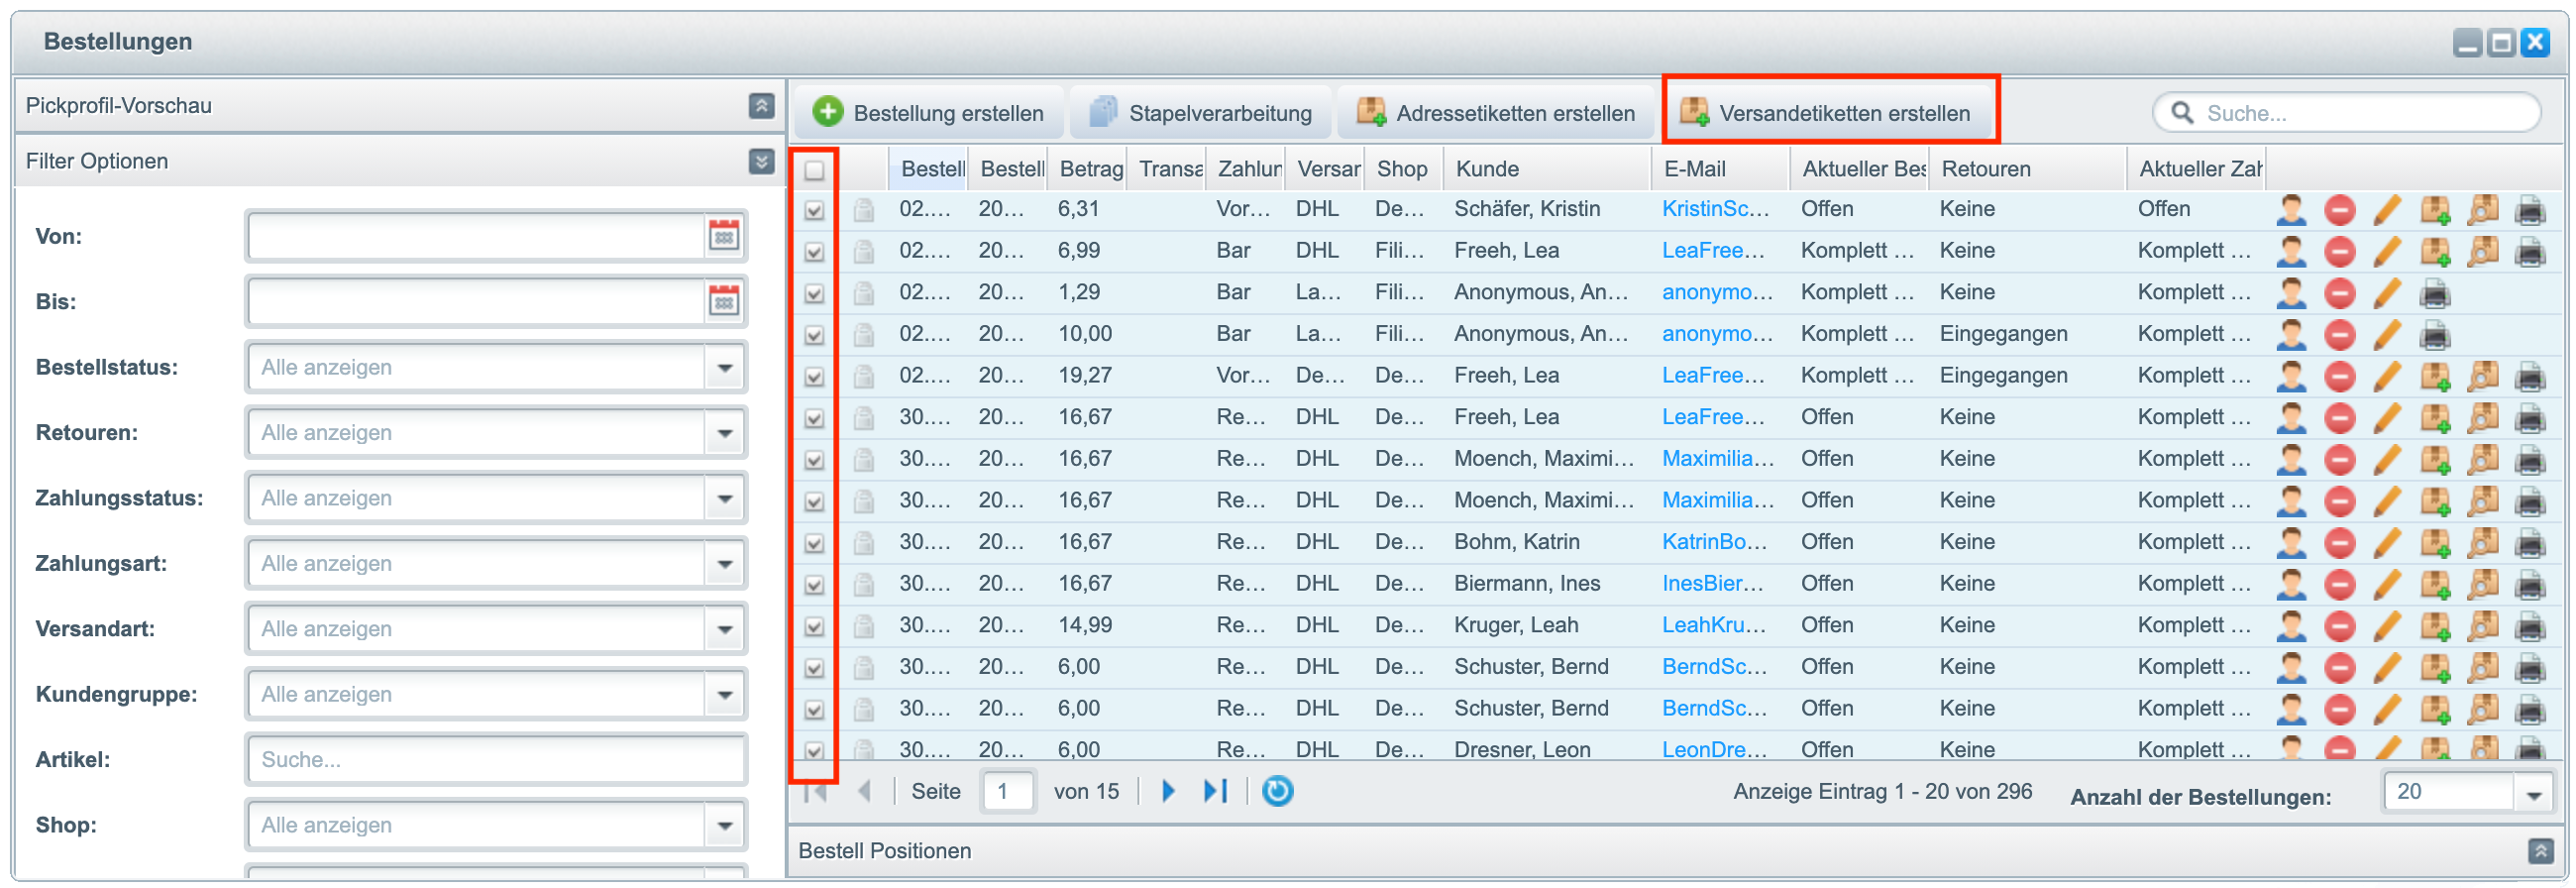
Task: Click the red delete icon for Schäfer, Kristin order
Action: (2339, 210)
